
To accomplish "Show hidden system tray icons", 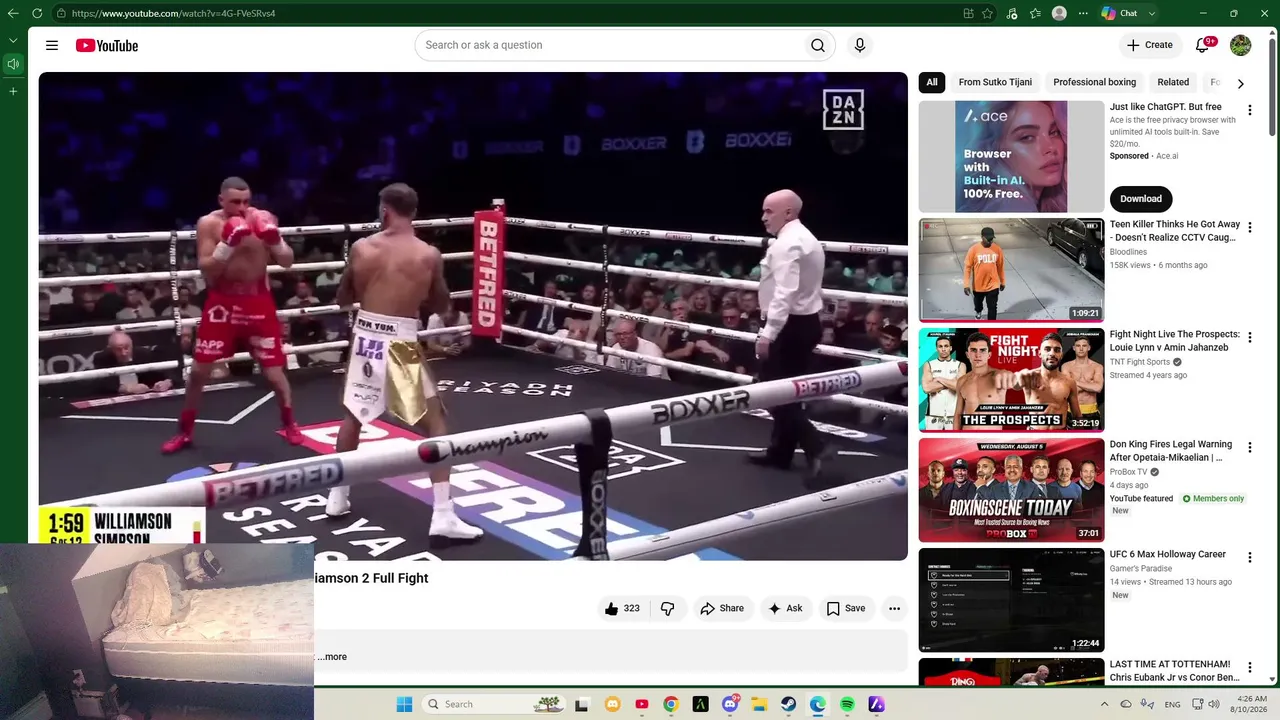I will pos(1107,704).
